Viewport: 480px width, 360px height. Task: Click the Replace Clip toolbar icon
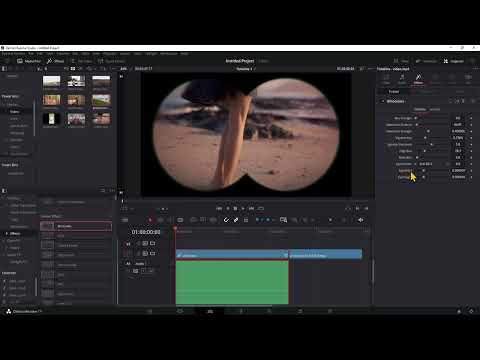[x=213, y=220]
